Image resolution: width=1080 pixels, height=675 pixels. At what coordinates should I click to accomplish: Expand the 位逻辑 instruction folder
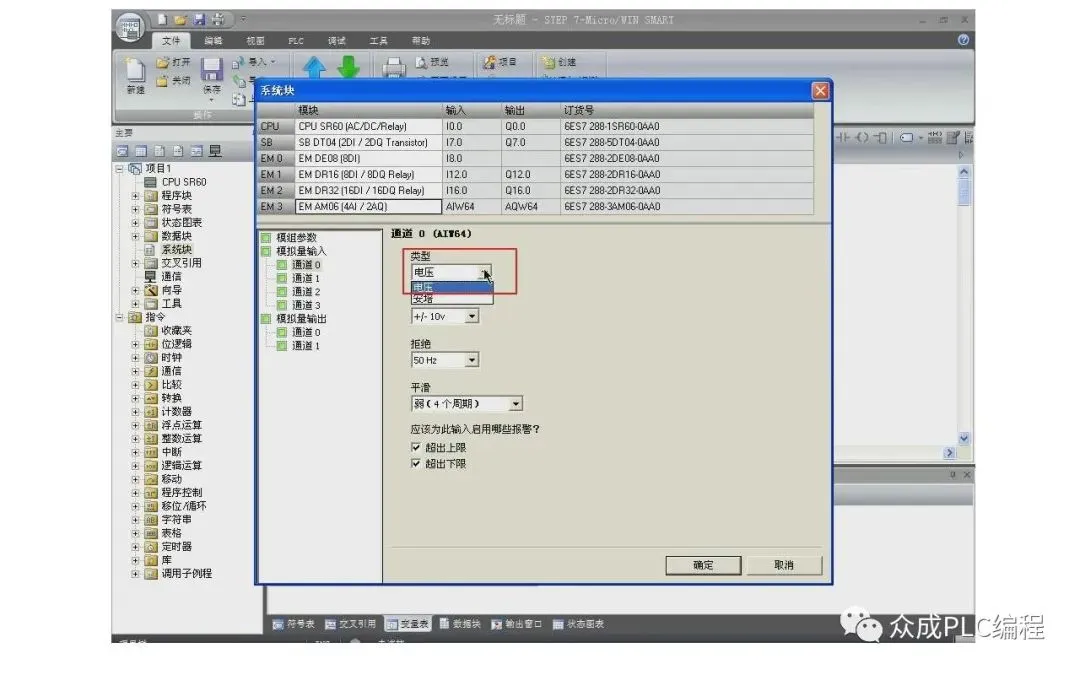(135, 344)
